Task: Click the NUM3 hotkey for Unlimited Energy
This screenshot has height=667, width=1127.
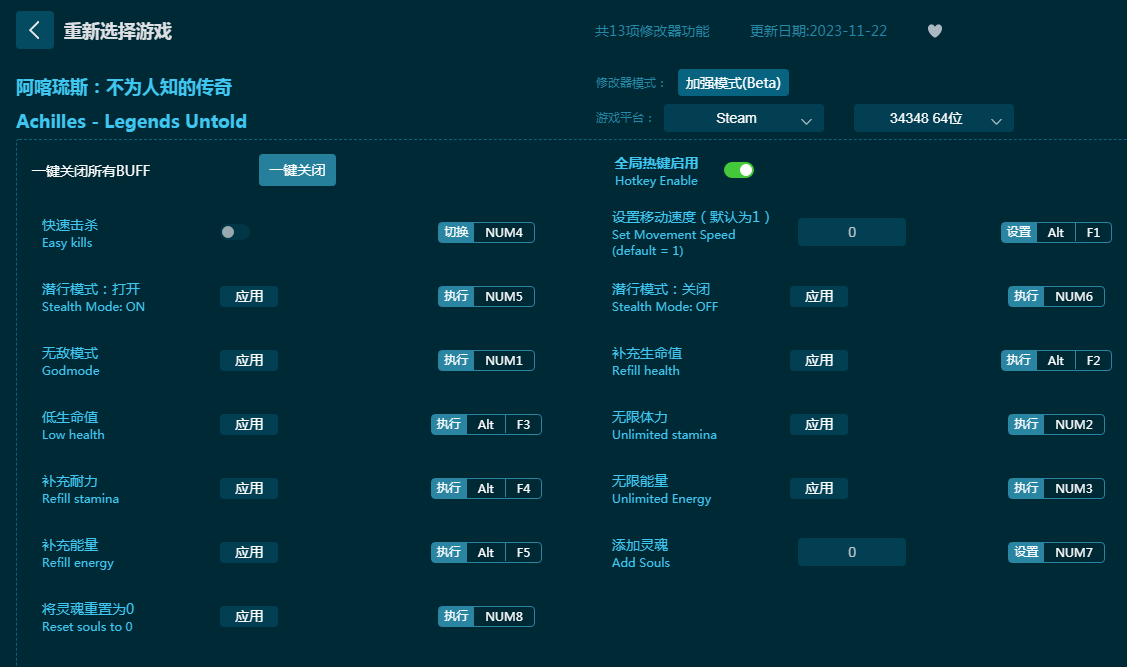Action: (1074, 489)
